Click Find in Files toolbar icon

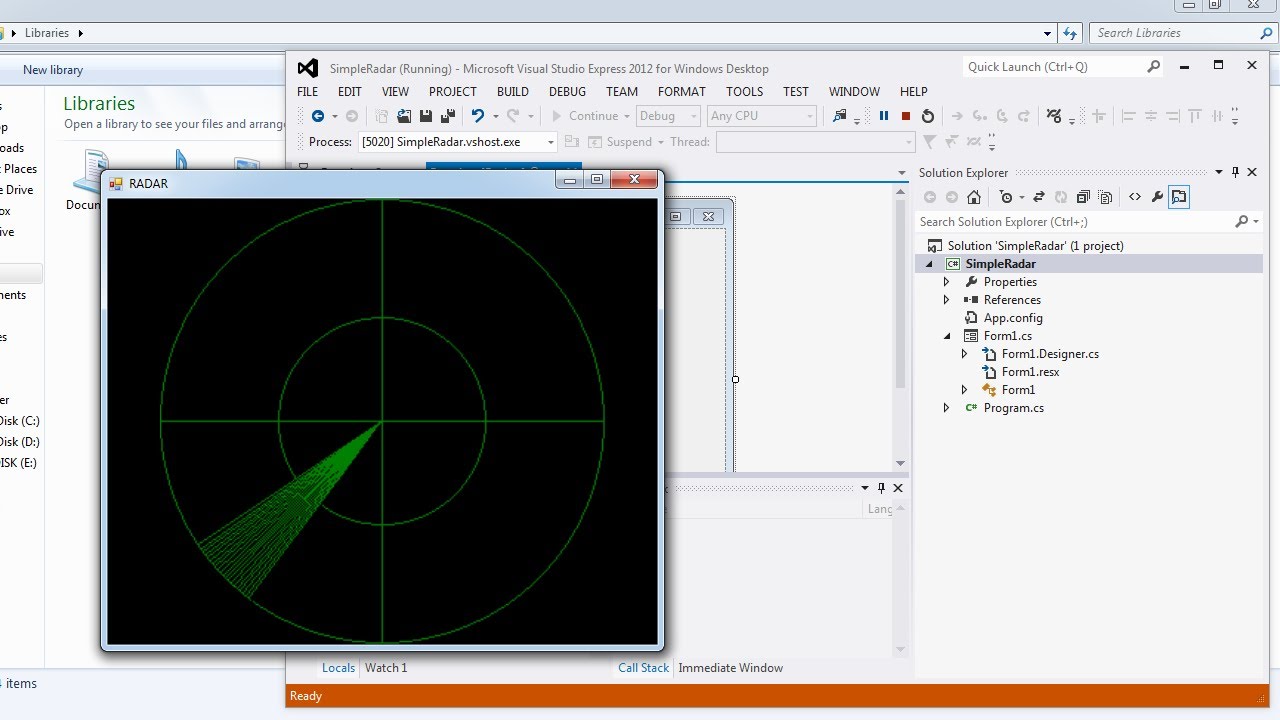(x=840, y=116)
